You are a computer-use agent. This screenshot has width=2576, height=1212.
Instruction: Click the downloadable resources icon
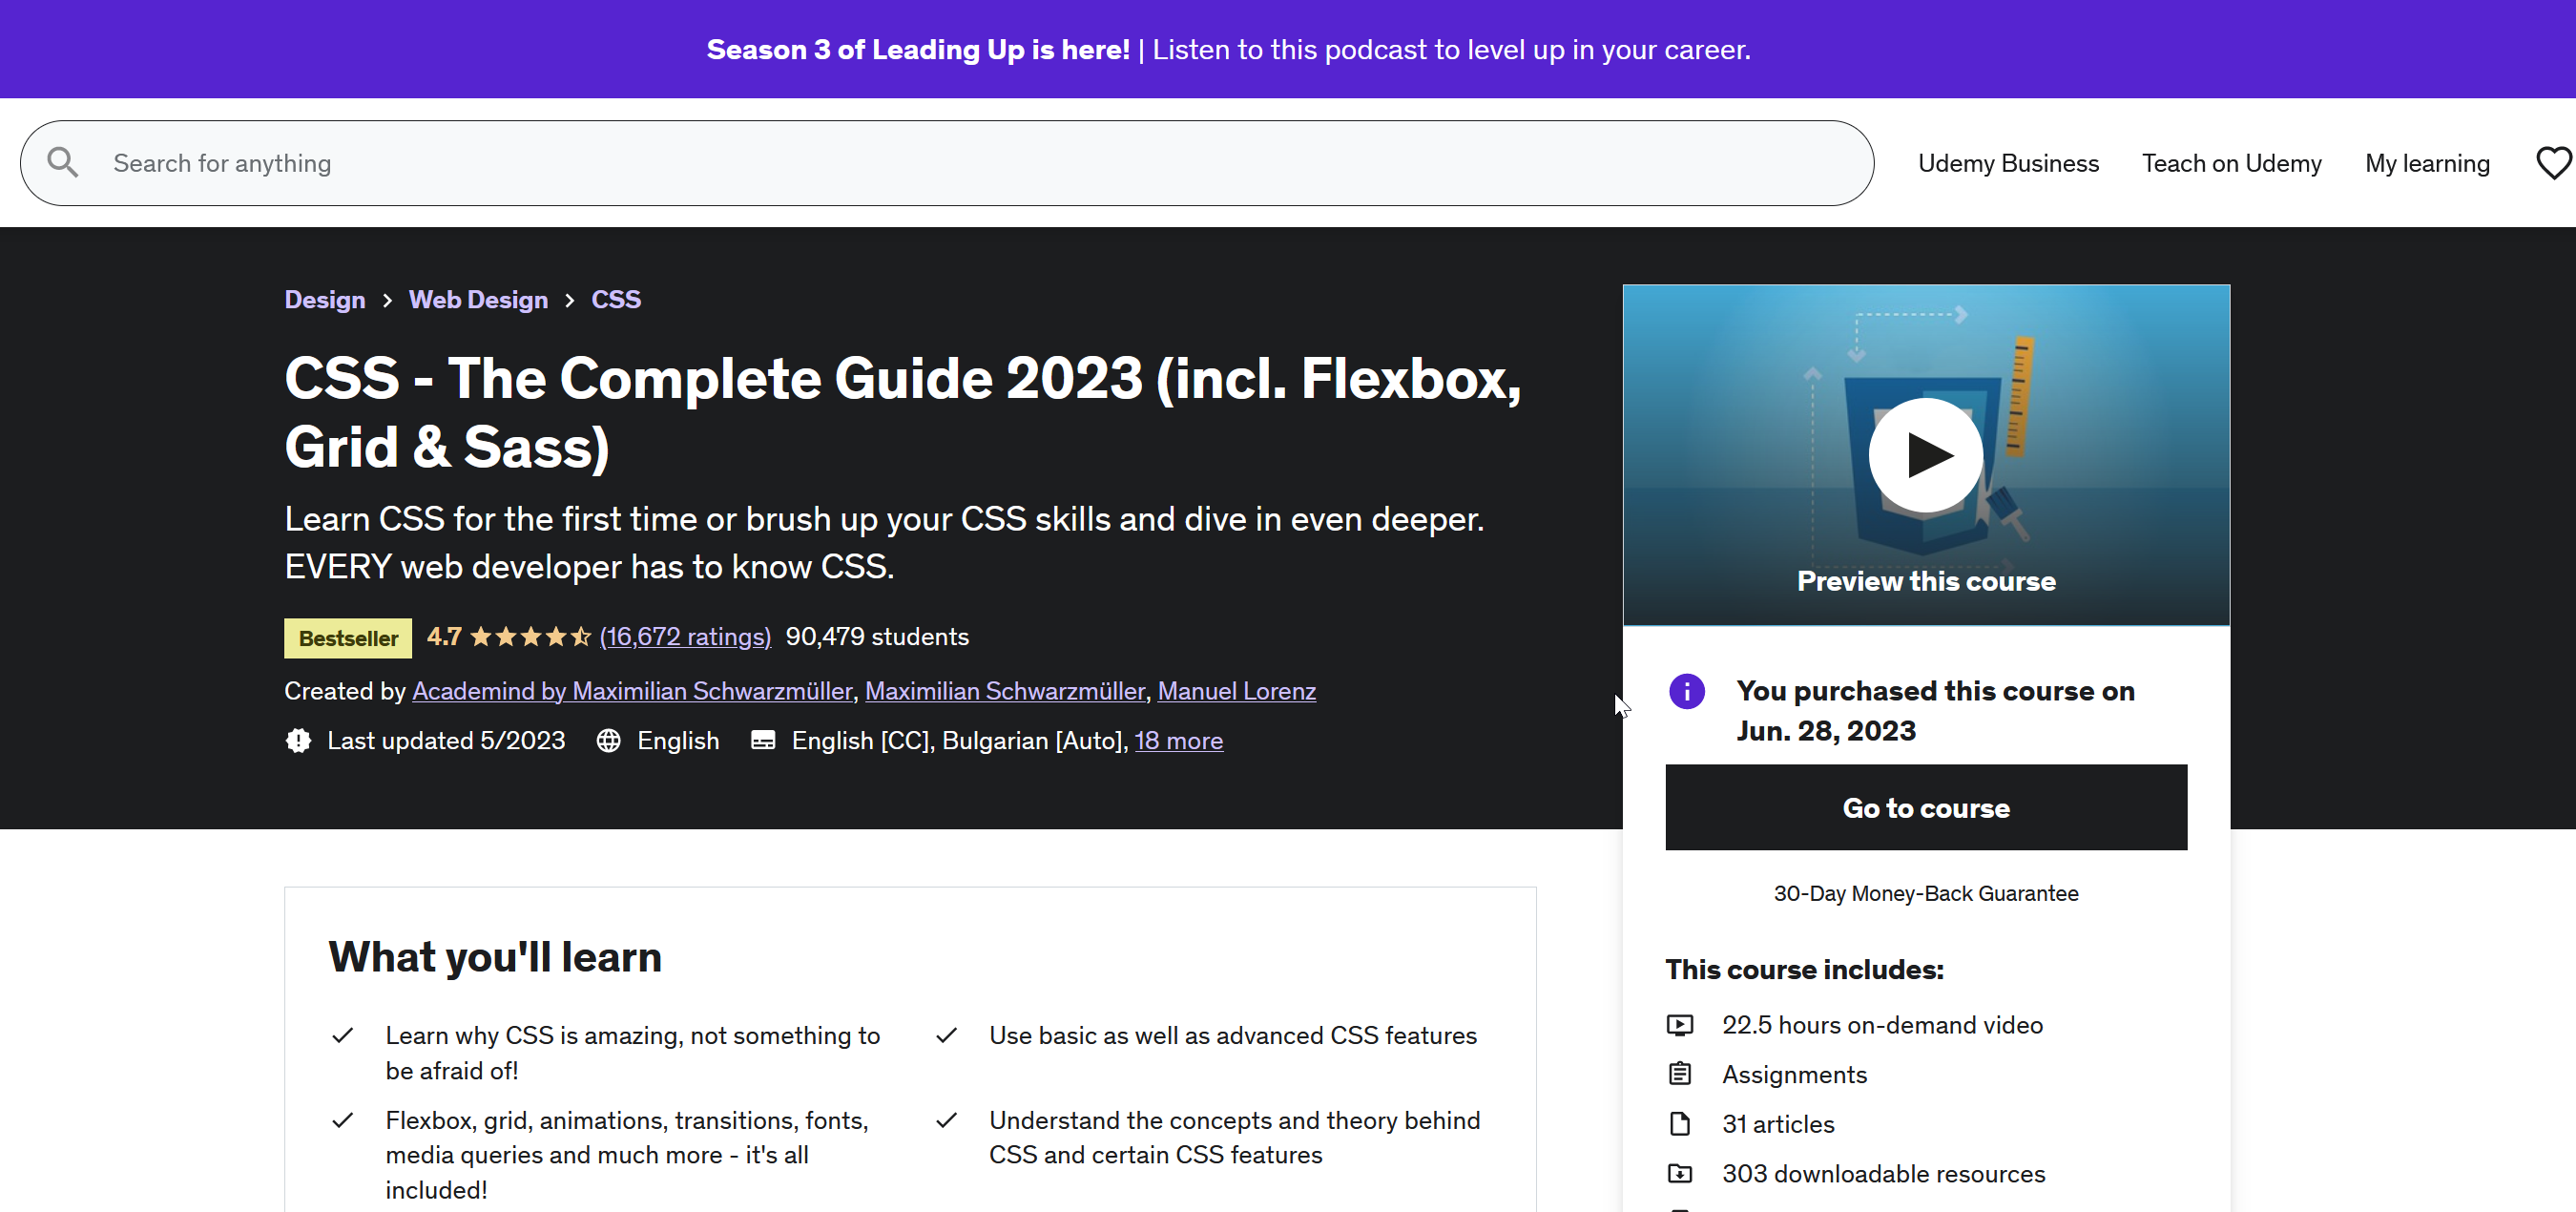(x=1680, y=1174)
